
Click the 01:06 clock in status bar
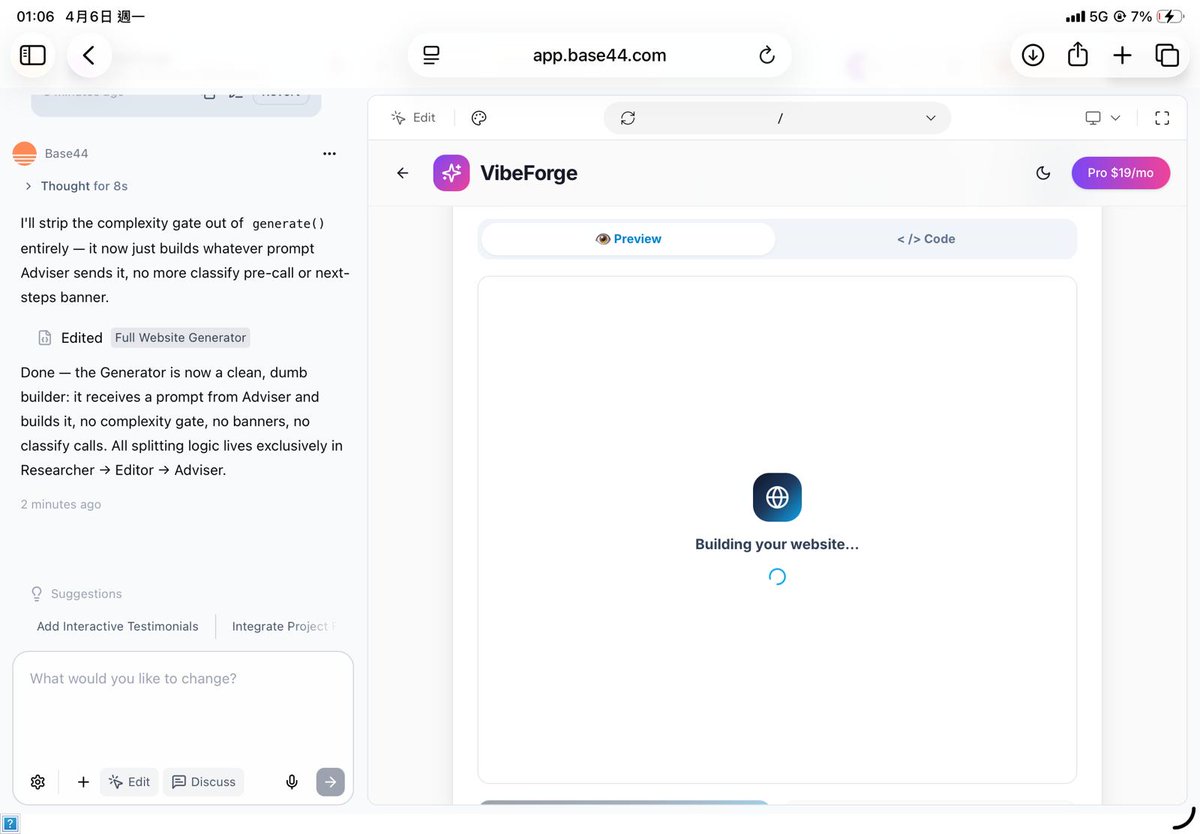click(35, 16)
